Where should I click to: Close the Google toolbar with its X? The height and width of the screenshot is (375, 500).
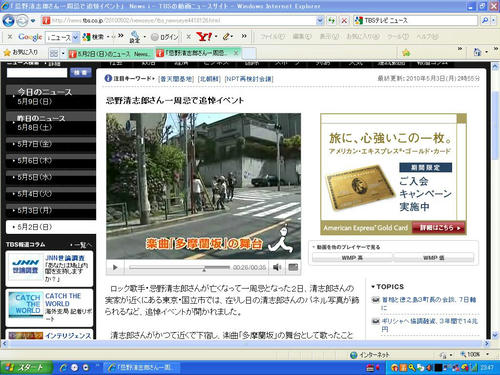(x=10, y=37)
